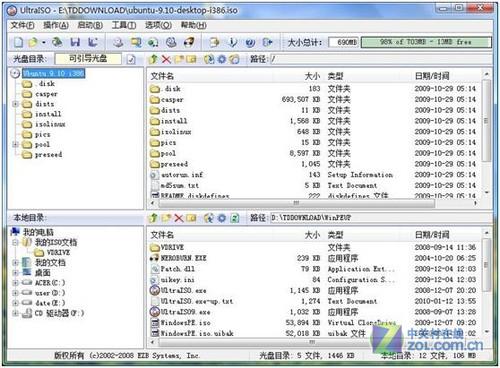Open the 启动(B) menu
Image resolution: width=500 pixels, height=368 pixels.
(x=90, y=25)
